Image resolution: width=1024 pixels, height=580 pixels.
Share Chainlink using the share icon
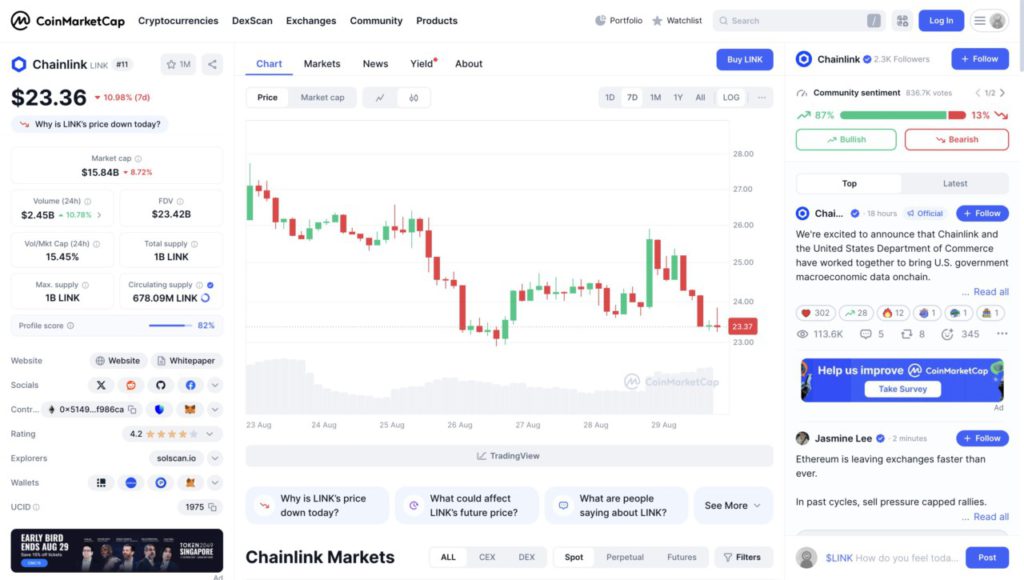coord(212,64)
